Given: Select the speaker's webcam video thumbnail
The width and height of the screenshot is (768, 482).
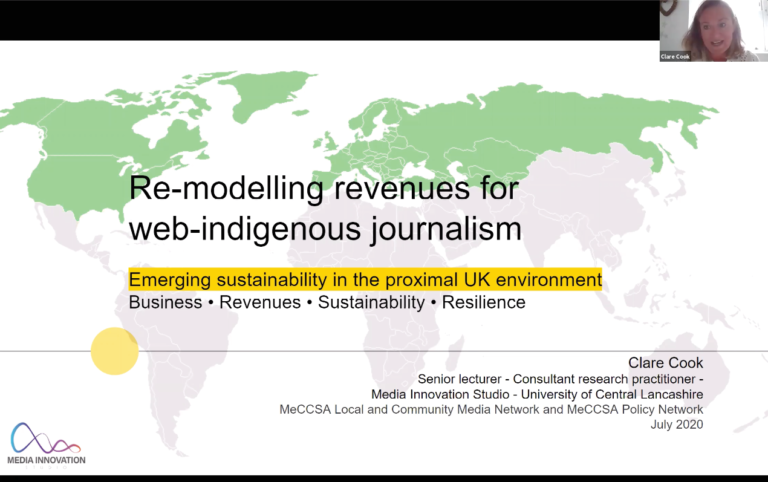Looking at the screenshot, I should pyautogui.click(x=712, y=28).
